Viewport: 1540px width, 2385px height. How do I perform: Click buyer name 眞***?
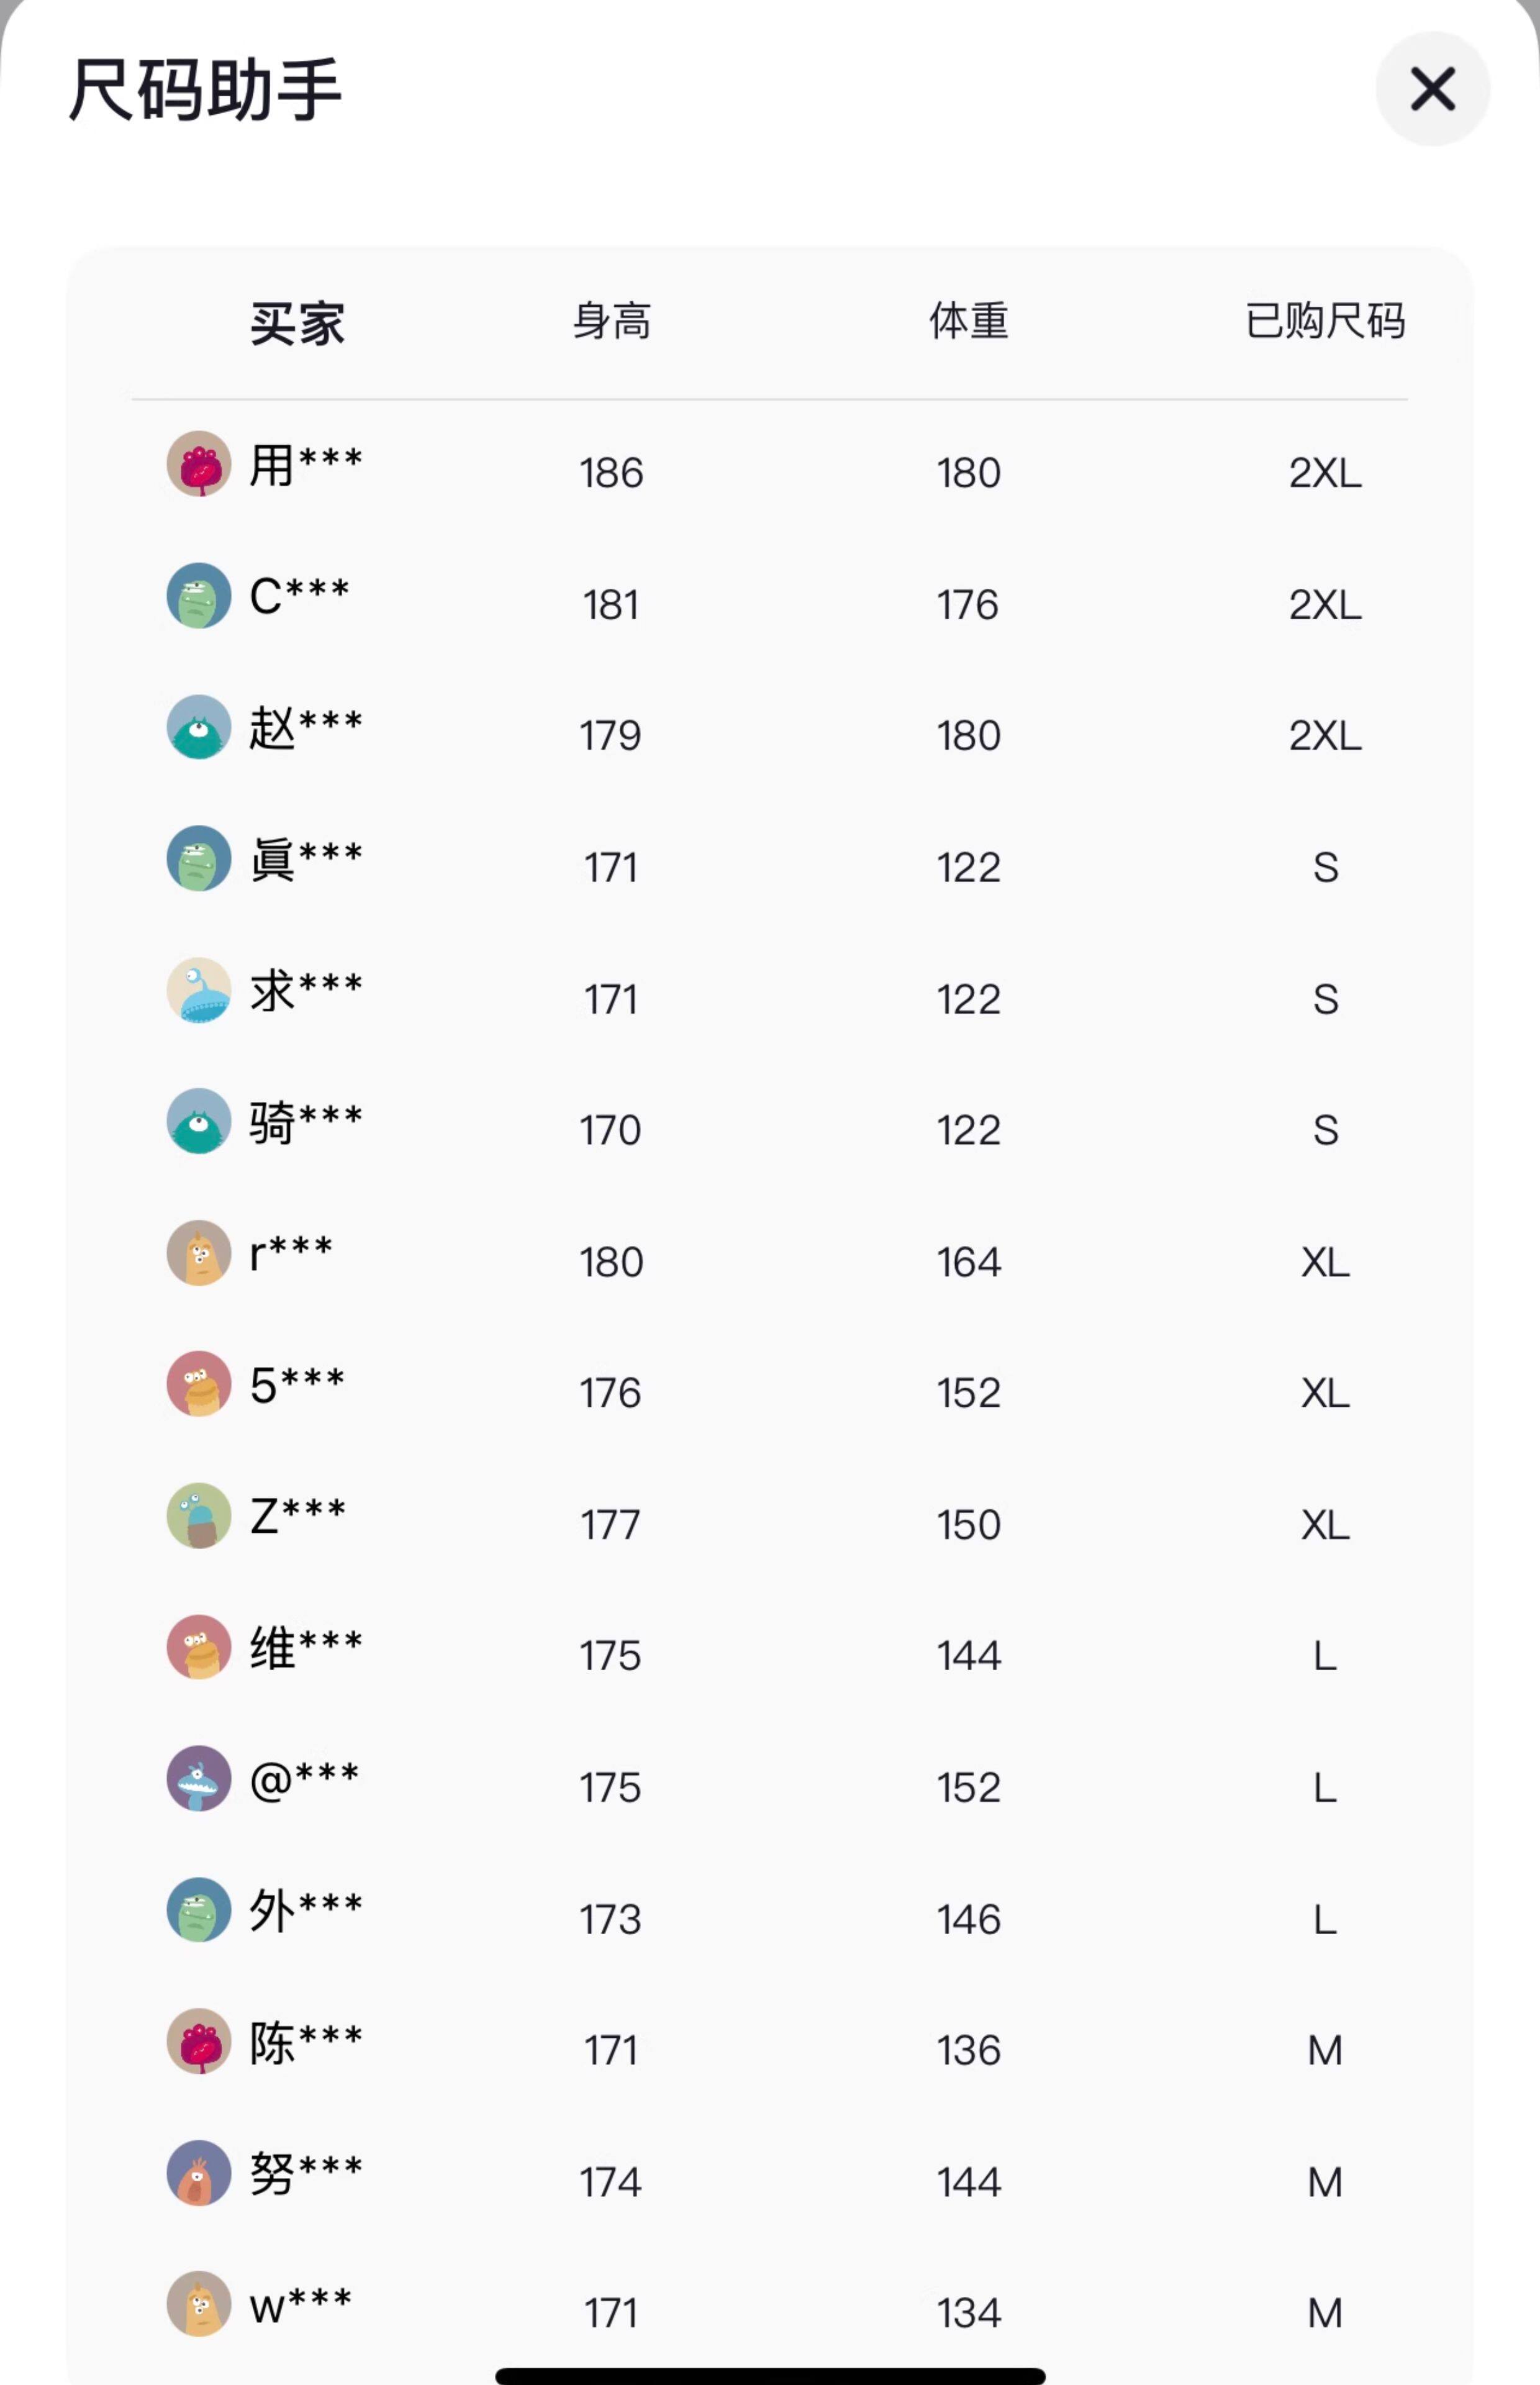coord(305,859)
